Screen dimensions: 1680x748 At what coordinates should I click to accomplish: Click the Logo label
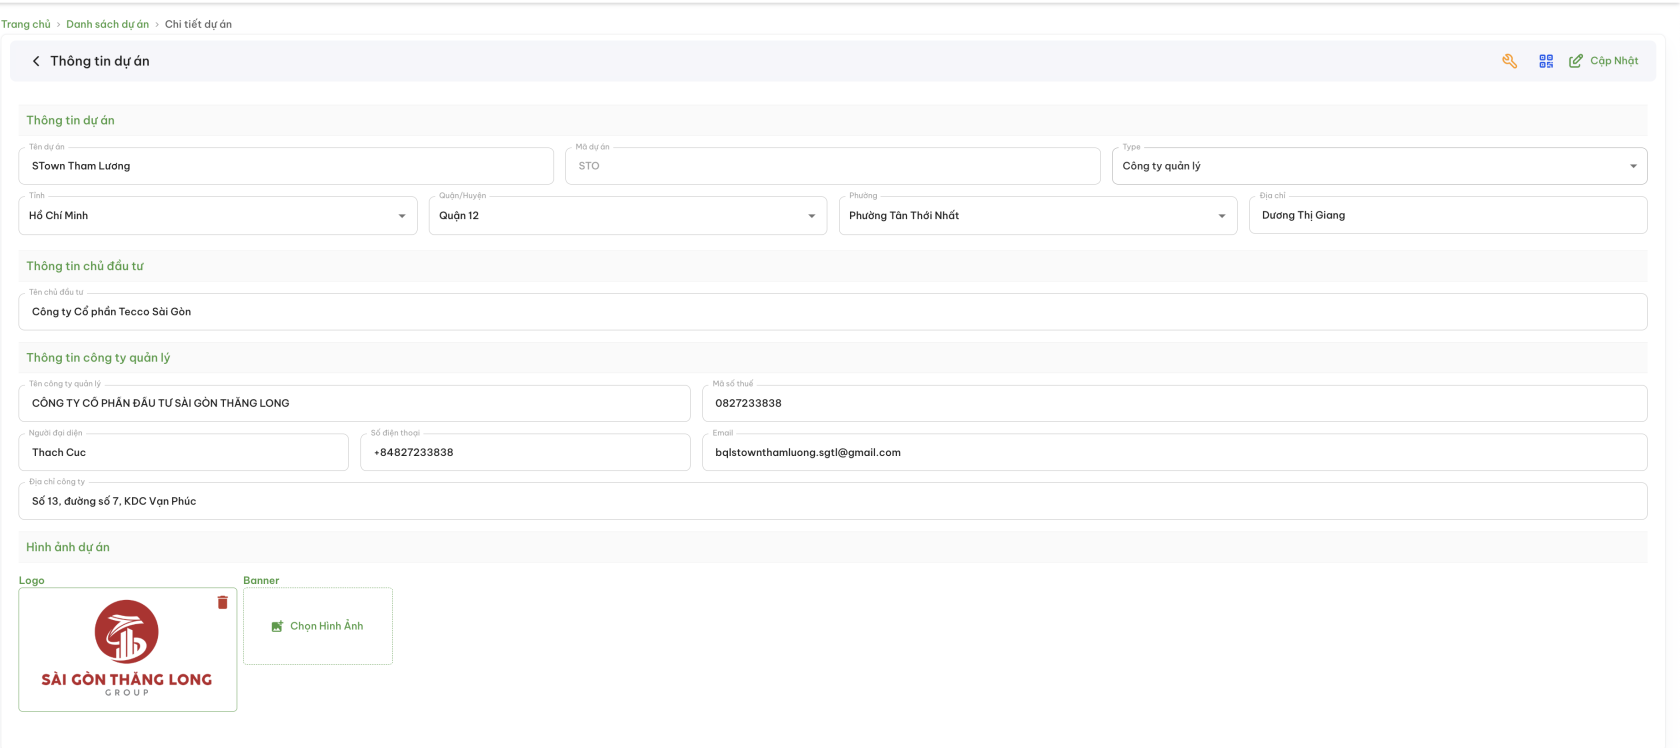click(32, 580)
